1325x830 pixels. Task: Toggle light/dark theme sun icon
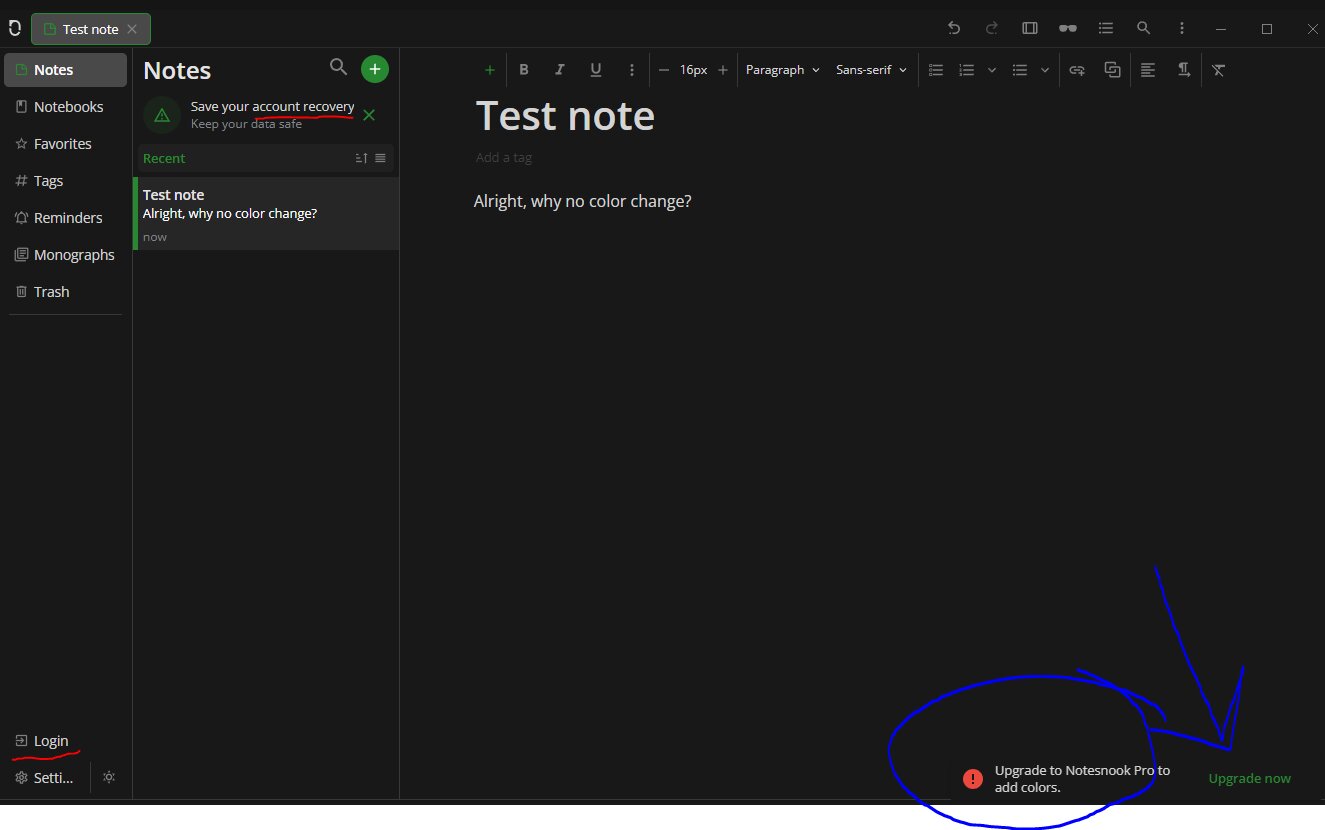[109, 778]
